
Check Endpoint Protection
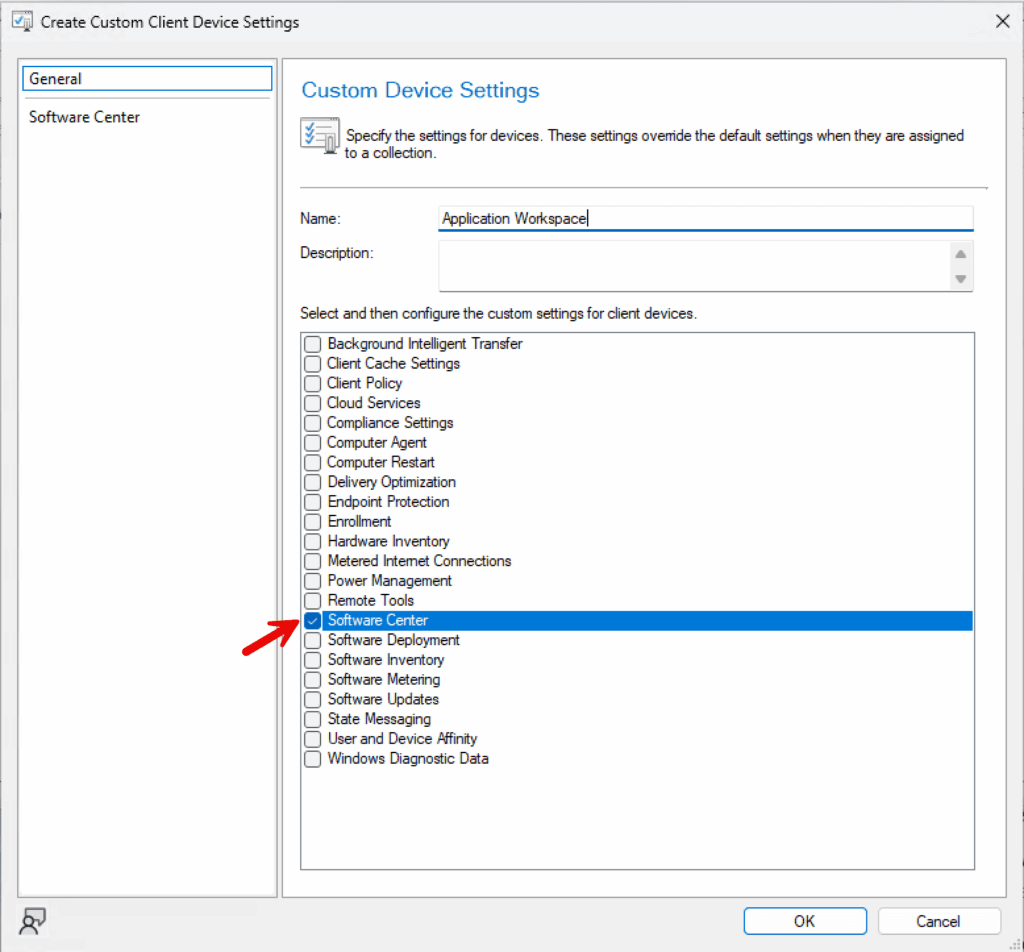coord(313,502)
